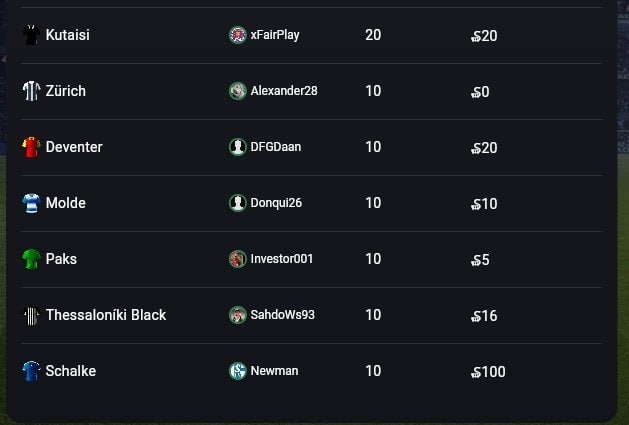
Task: Click Schalke's 100 coin prize value
Action: [x=489, y=372]
